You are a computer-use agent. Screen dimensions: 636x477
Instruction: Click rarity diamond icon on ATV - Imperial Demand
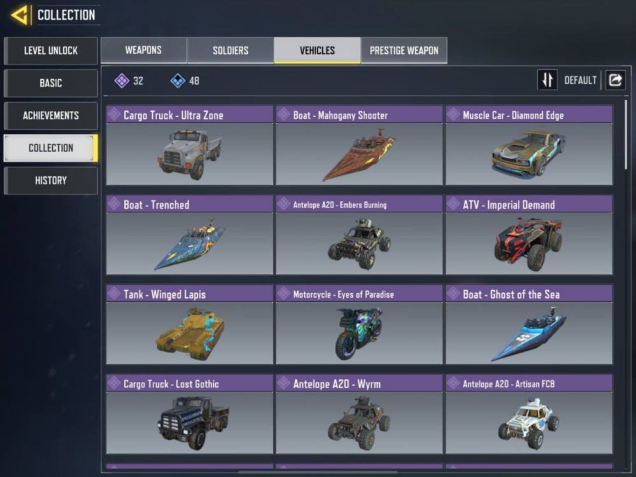pyautogui.click(x=453, y=204)
